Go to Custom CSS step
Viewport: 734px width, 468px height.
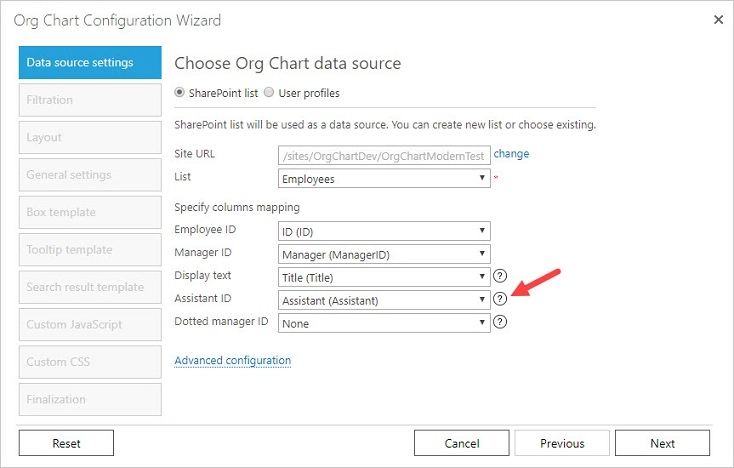click(90, 362)
